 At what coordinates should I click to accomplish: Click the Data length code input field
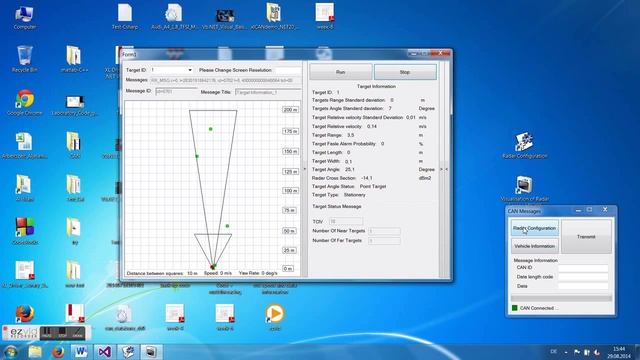point(583,277)
